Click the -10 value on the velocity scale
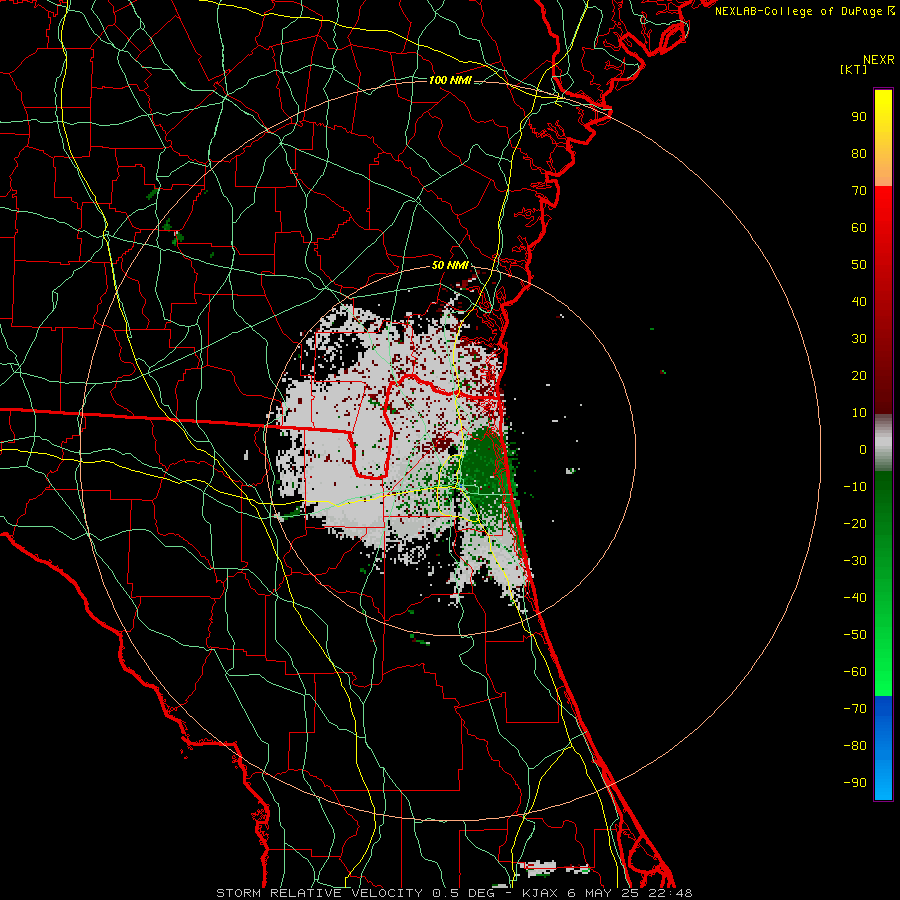This screenshot has width=900, height=900. coord(855,487)
